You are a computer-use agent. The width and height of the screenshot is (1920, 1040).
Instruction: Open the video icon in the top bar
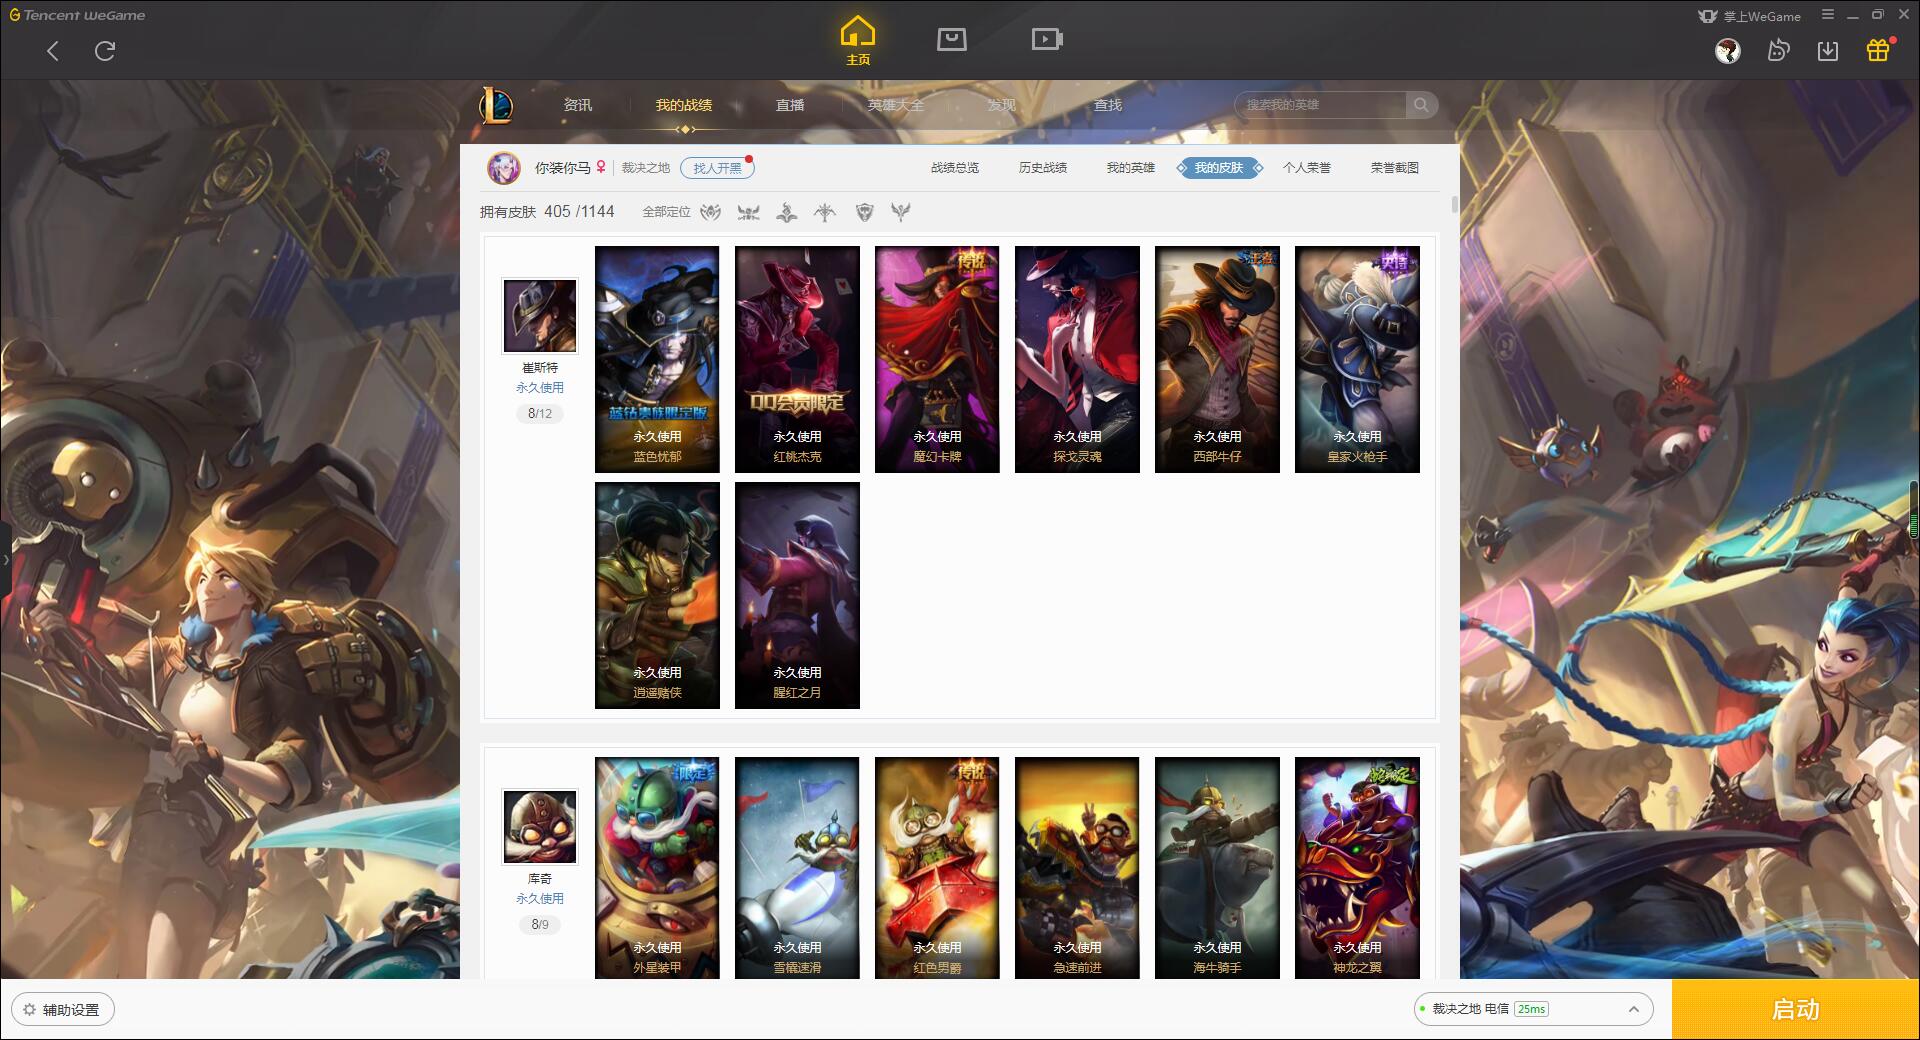(x=1046, y=39)
